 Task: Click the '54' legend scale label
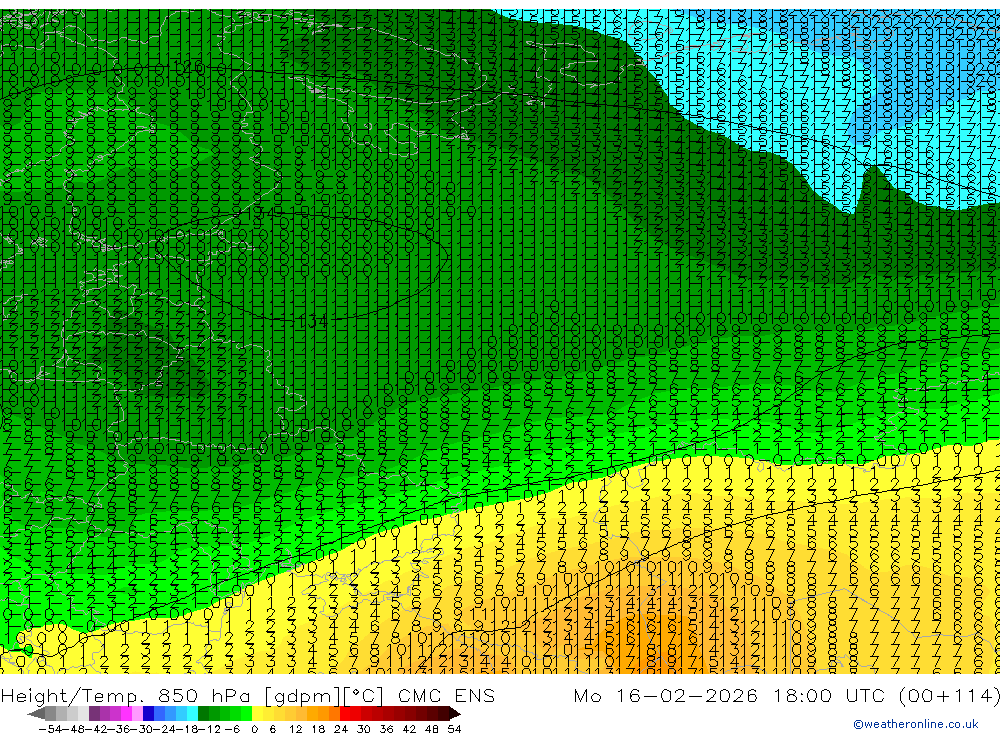tap(454, 729)
